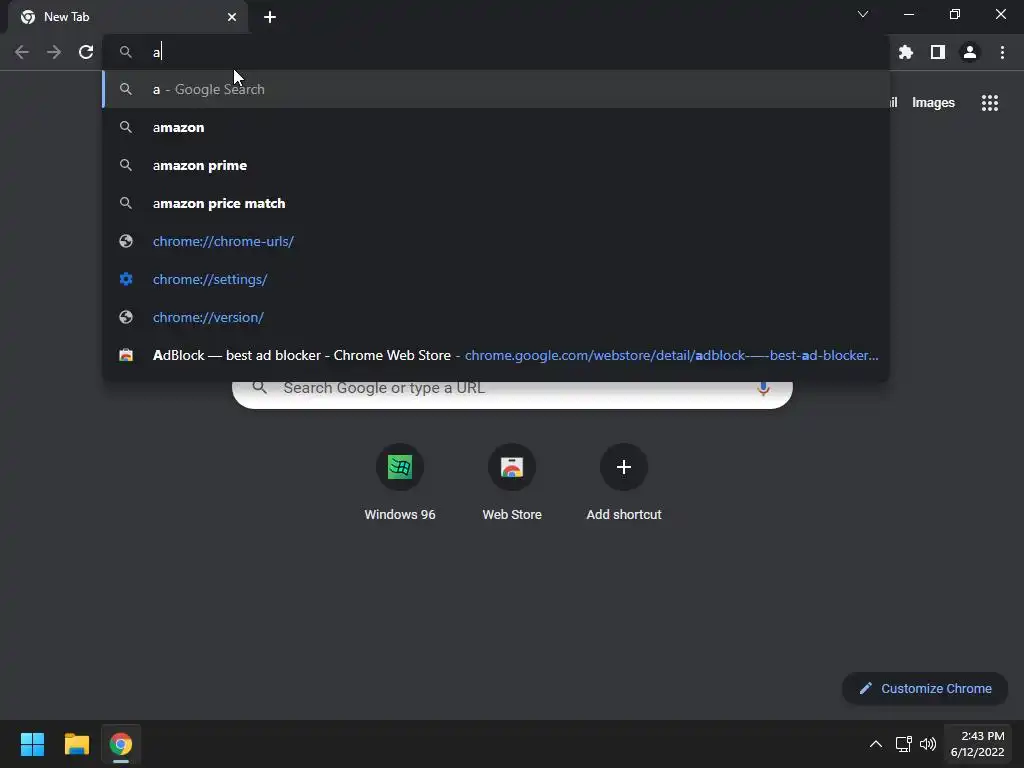The image size is (1024, 768).
Task: Open the Windows Start menu
Action: click(x=32, y=744)
